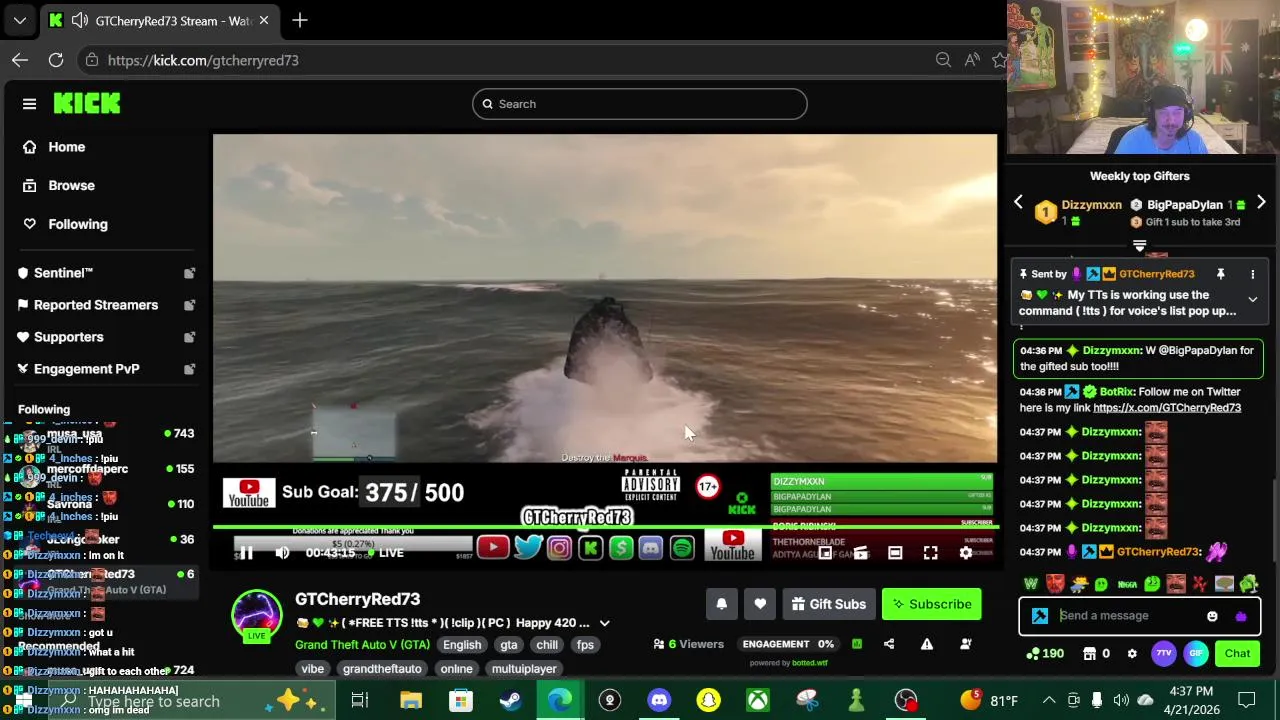Open Reported Streamers sidebar item
The image size is (1280, 720).
96,305
